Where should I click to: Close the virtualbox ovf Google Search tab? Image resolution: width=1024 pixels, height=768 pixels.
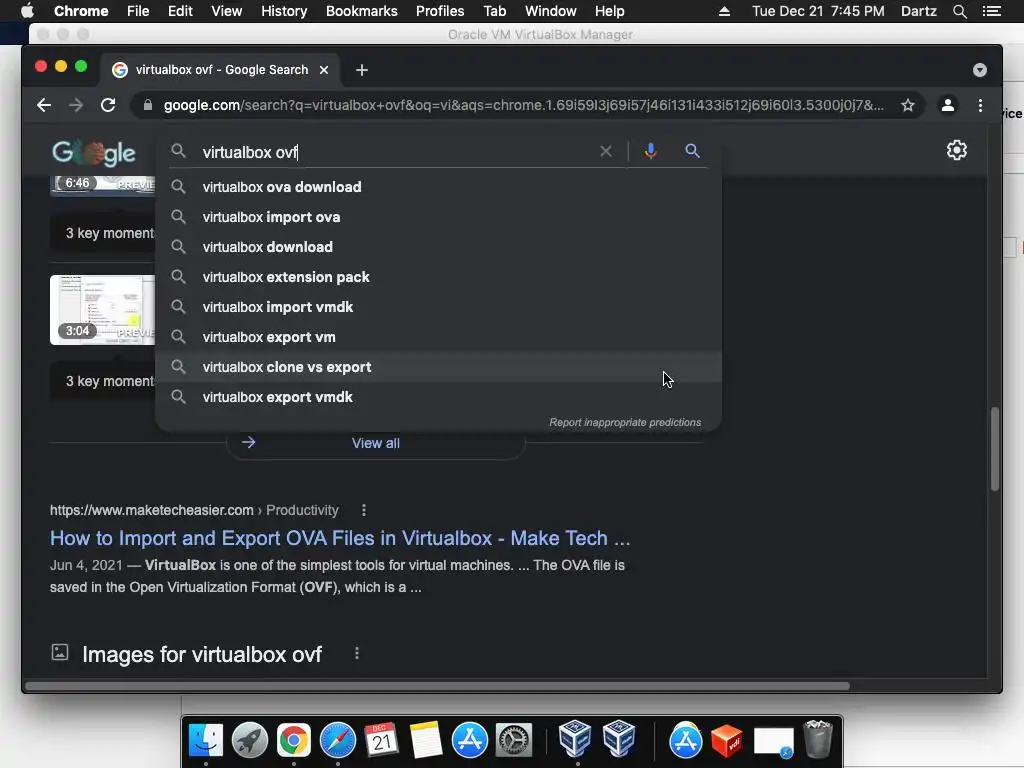pyautogui.click(x=324, y=70)
